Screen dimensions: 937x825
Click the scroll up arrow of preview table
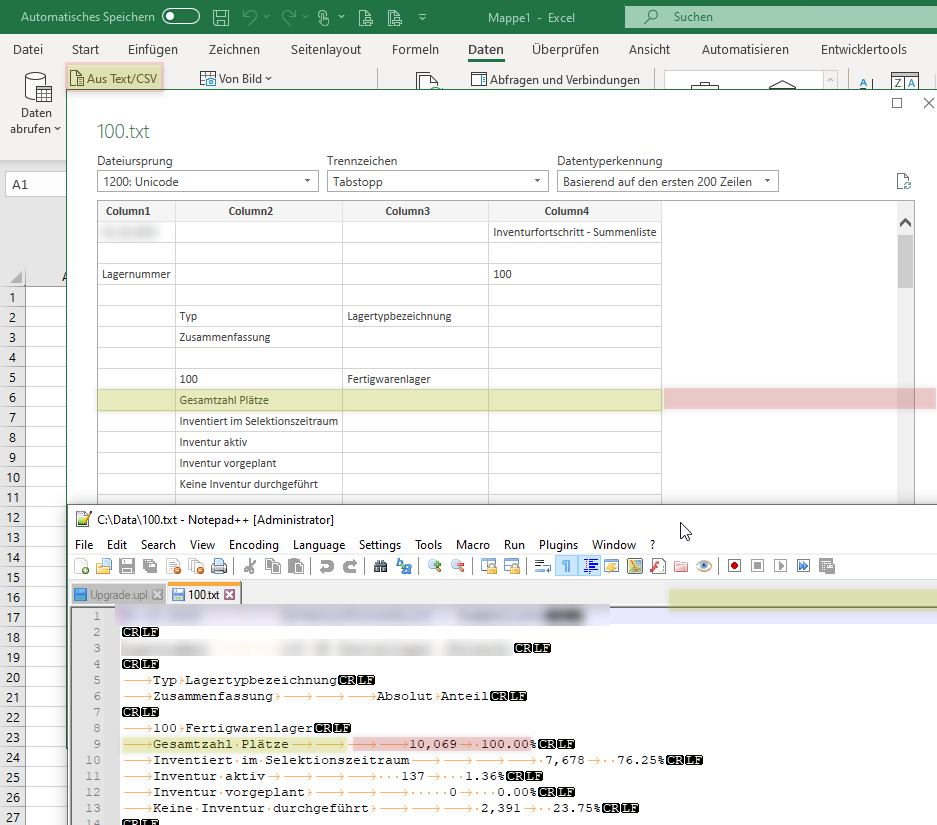pyautogui.click(x=905, y=222)
